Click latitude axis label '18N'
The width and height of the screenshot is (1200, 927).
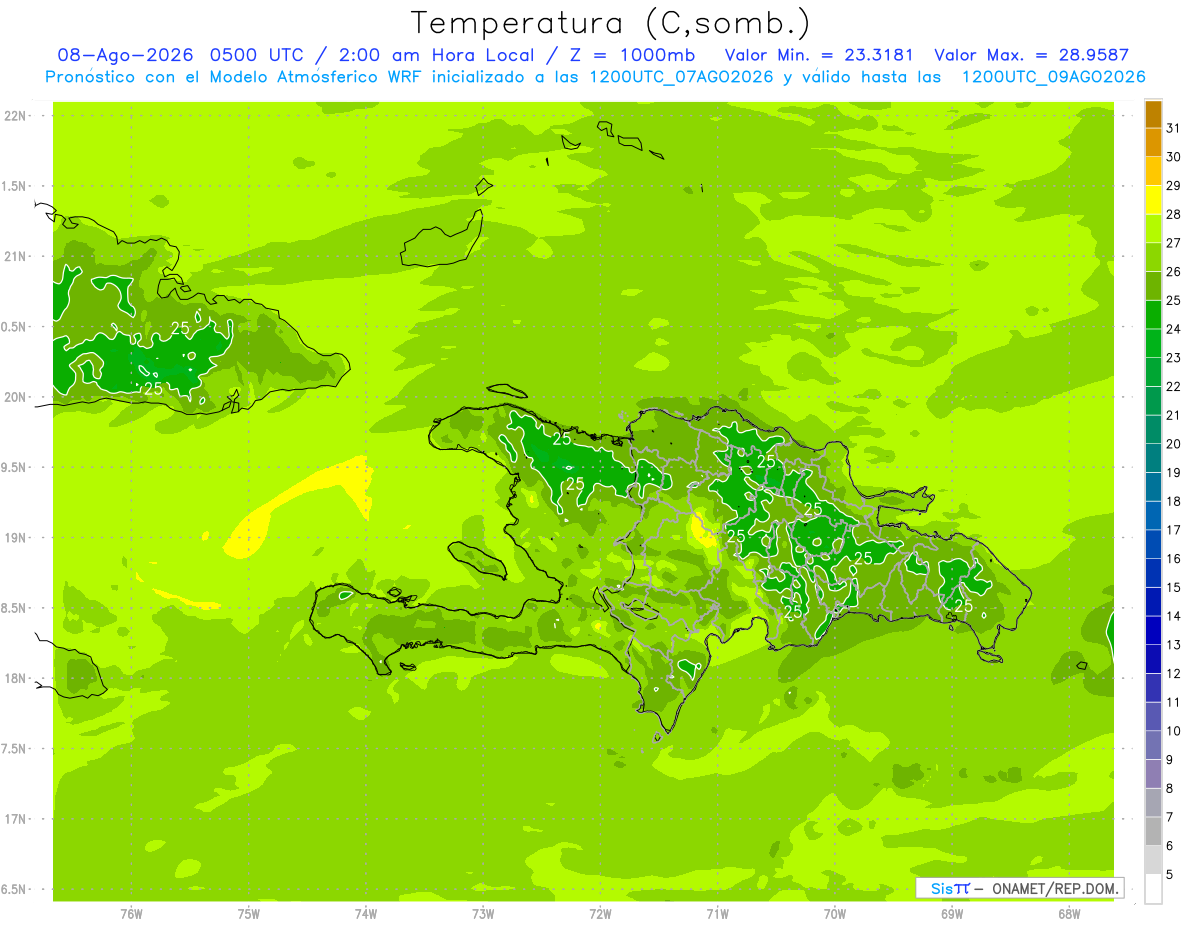15,679
